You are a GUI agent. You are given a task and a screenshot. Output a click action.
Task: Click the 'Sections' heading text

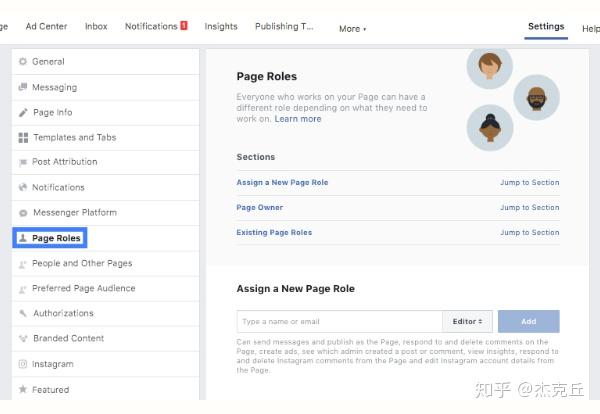(x=256, y=157)
